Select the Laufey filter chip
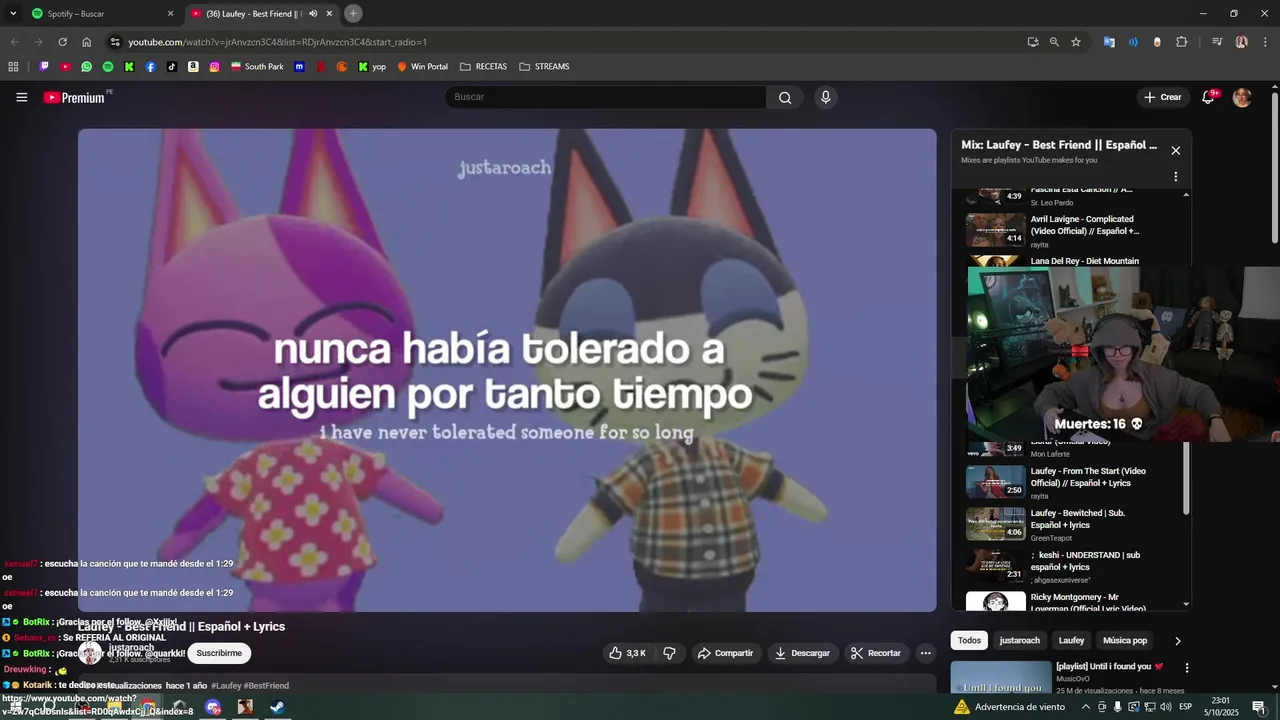The width and height of the screenshot is (1280, 720). (1071, 640)
